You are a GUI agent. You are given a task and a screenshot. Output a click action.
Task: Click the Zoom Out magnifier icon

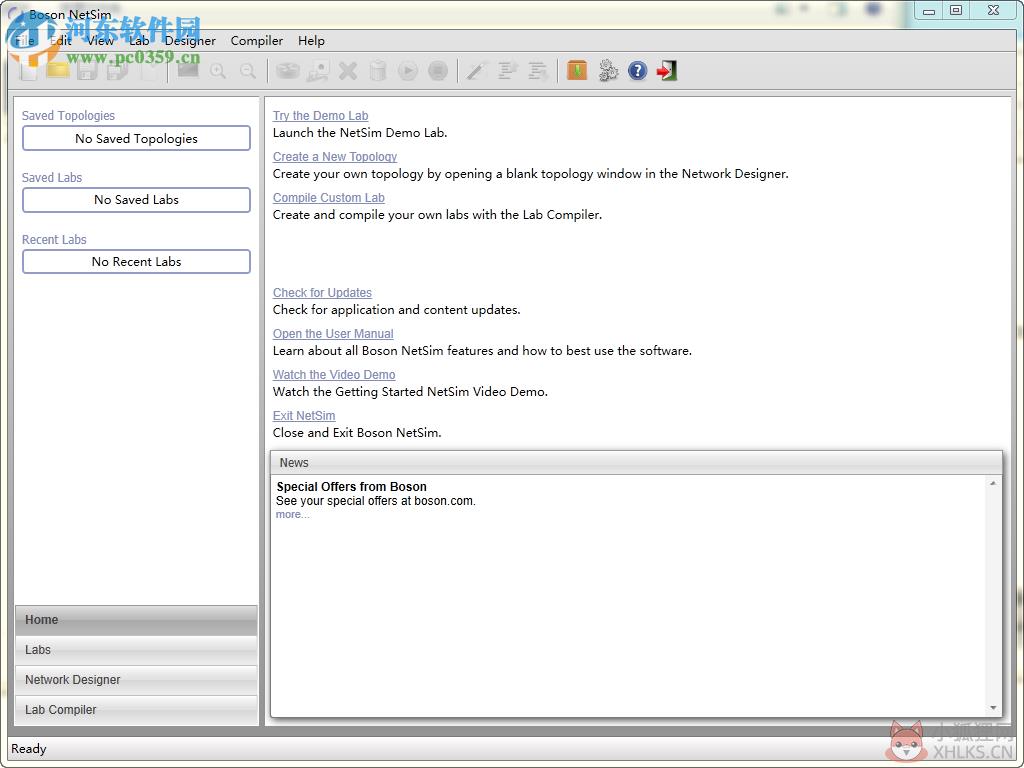click(x=248, y=71)
